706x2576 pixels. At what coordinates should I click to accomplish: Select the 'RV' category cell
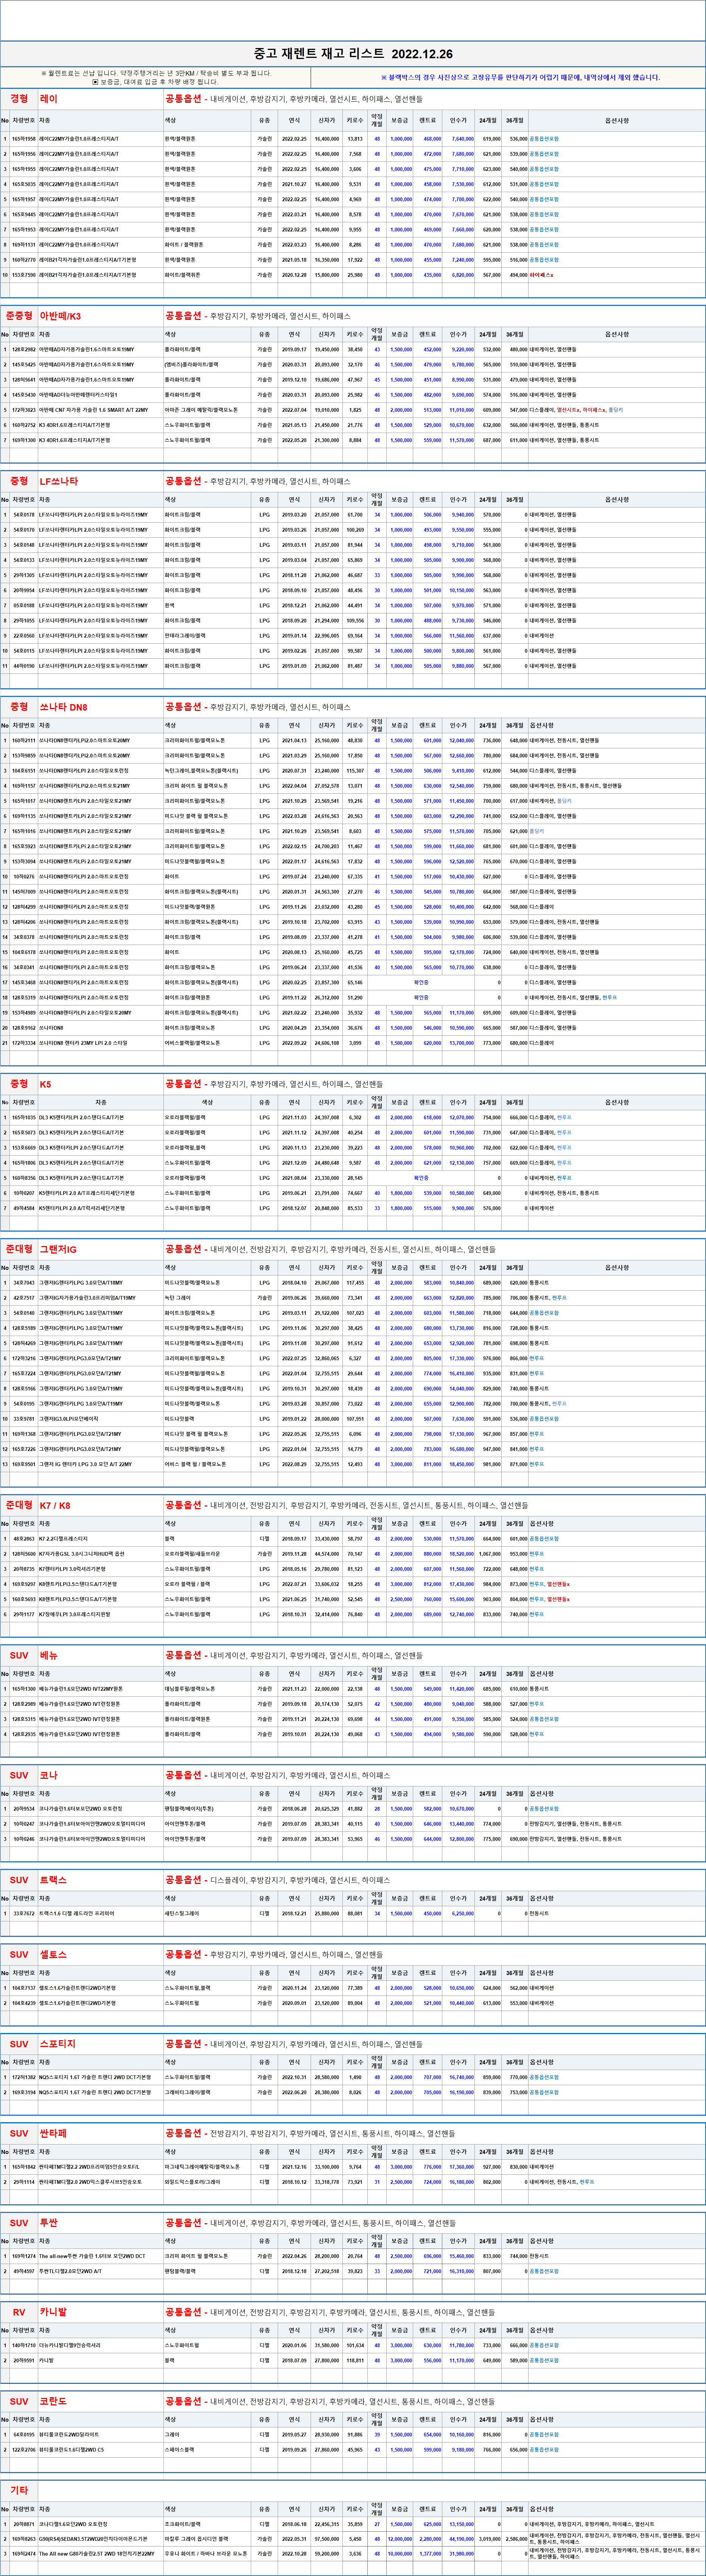tap(19, 2312)
